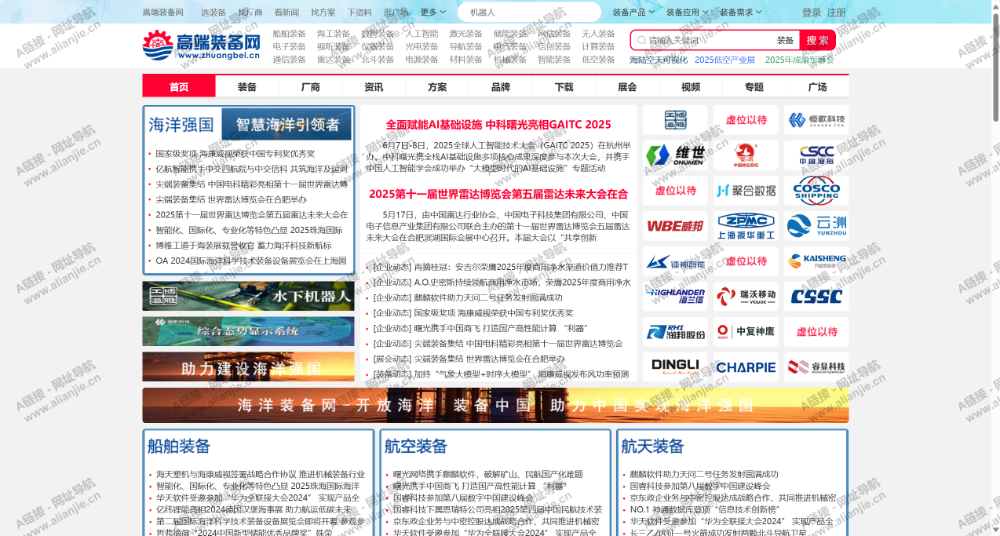Switch to the 方案 tab
The image size is (1000, 536).
click(x=438, y=87)
